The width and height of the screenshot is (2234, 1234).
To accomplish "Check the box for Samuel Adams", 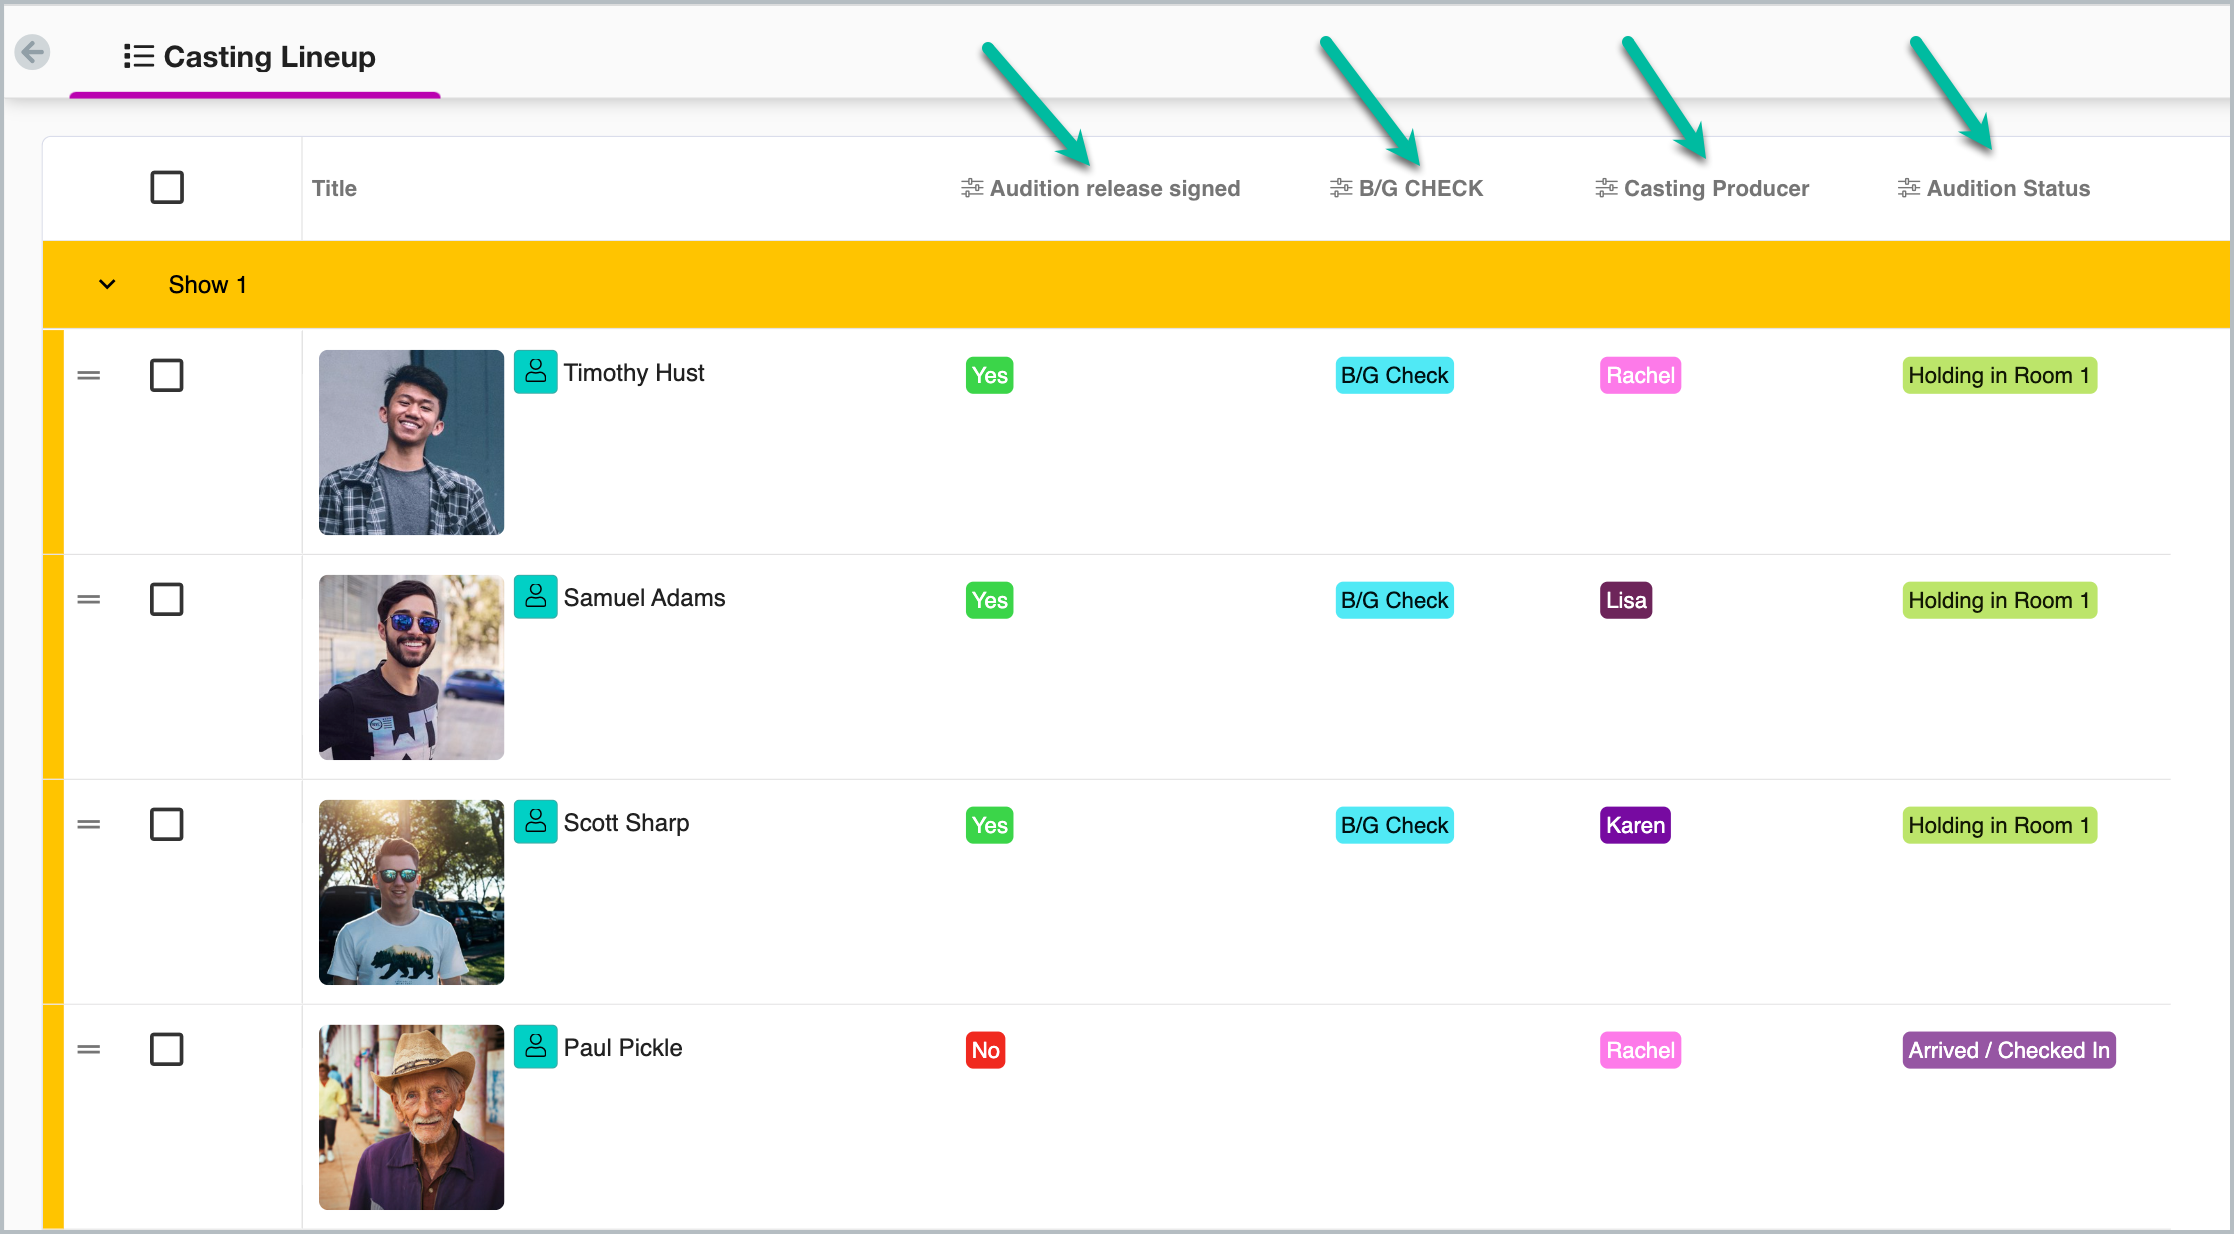I will (x=167, y=600).
